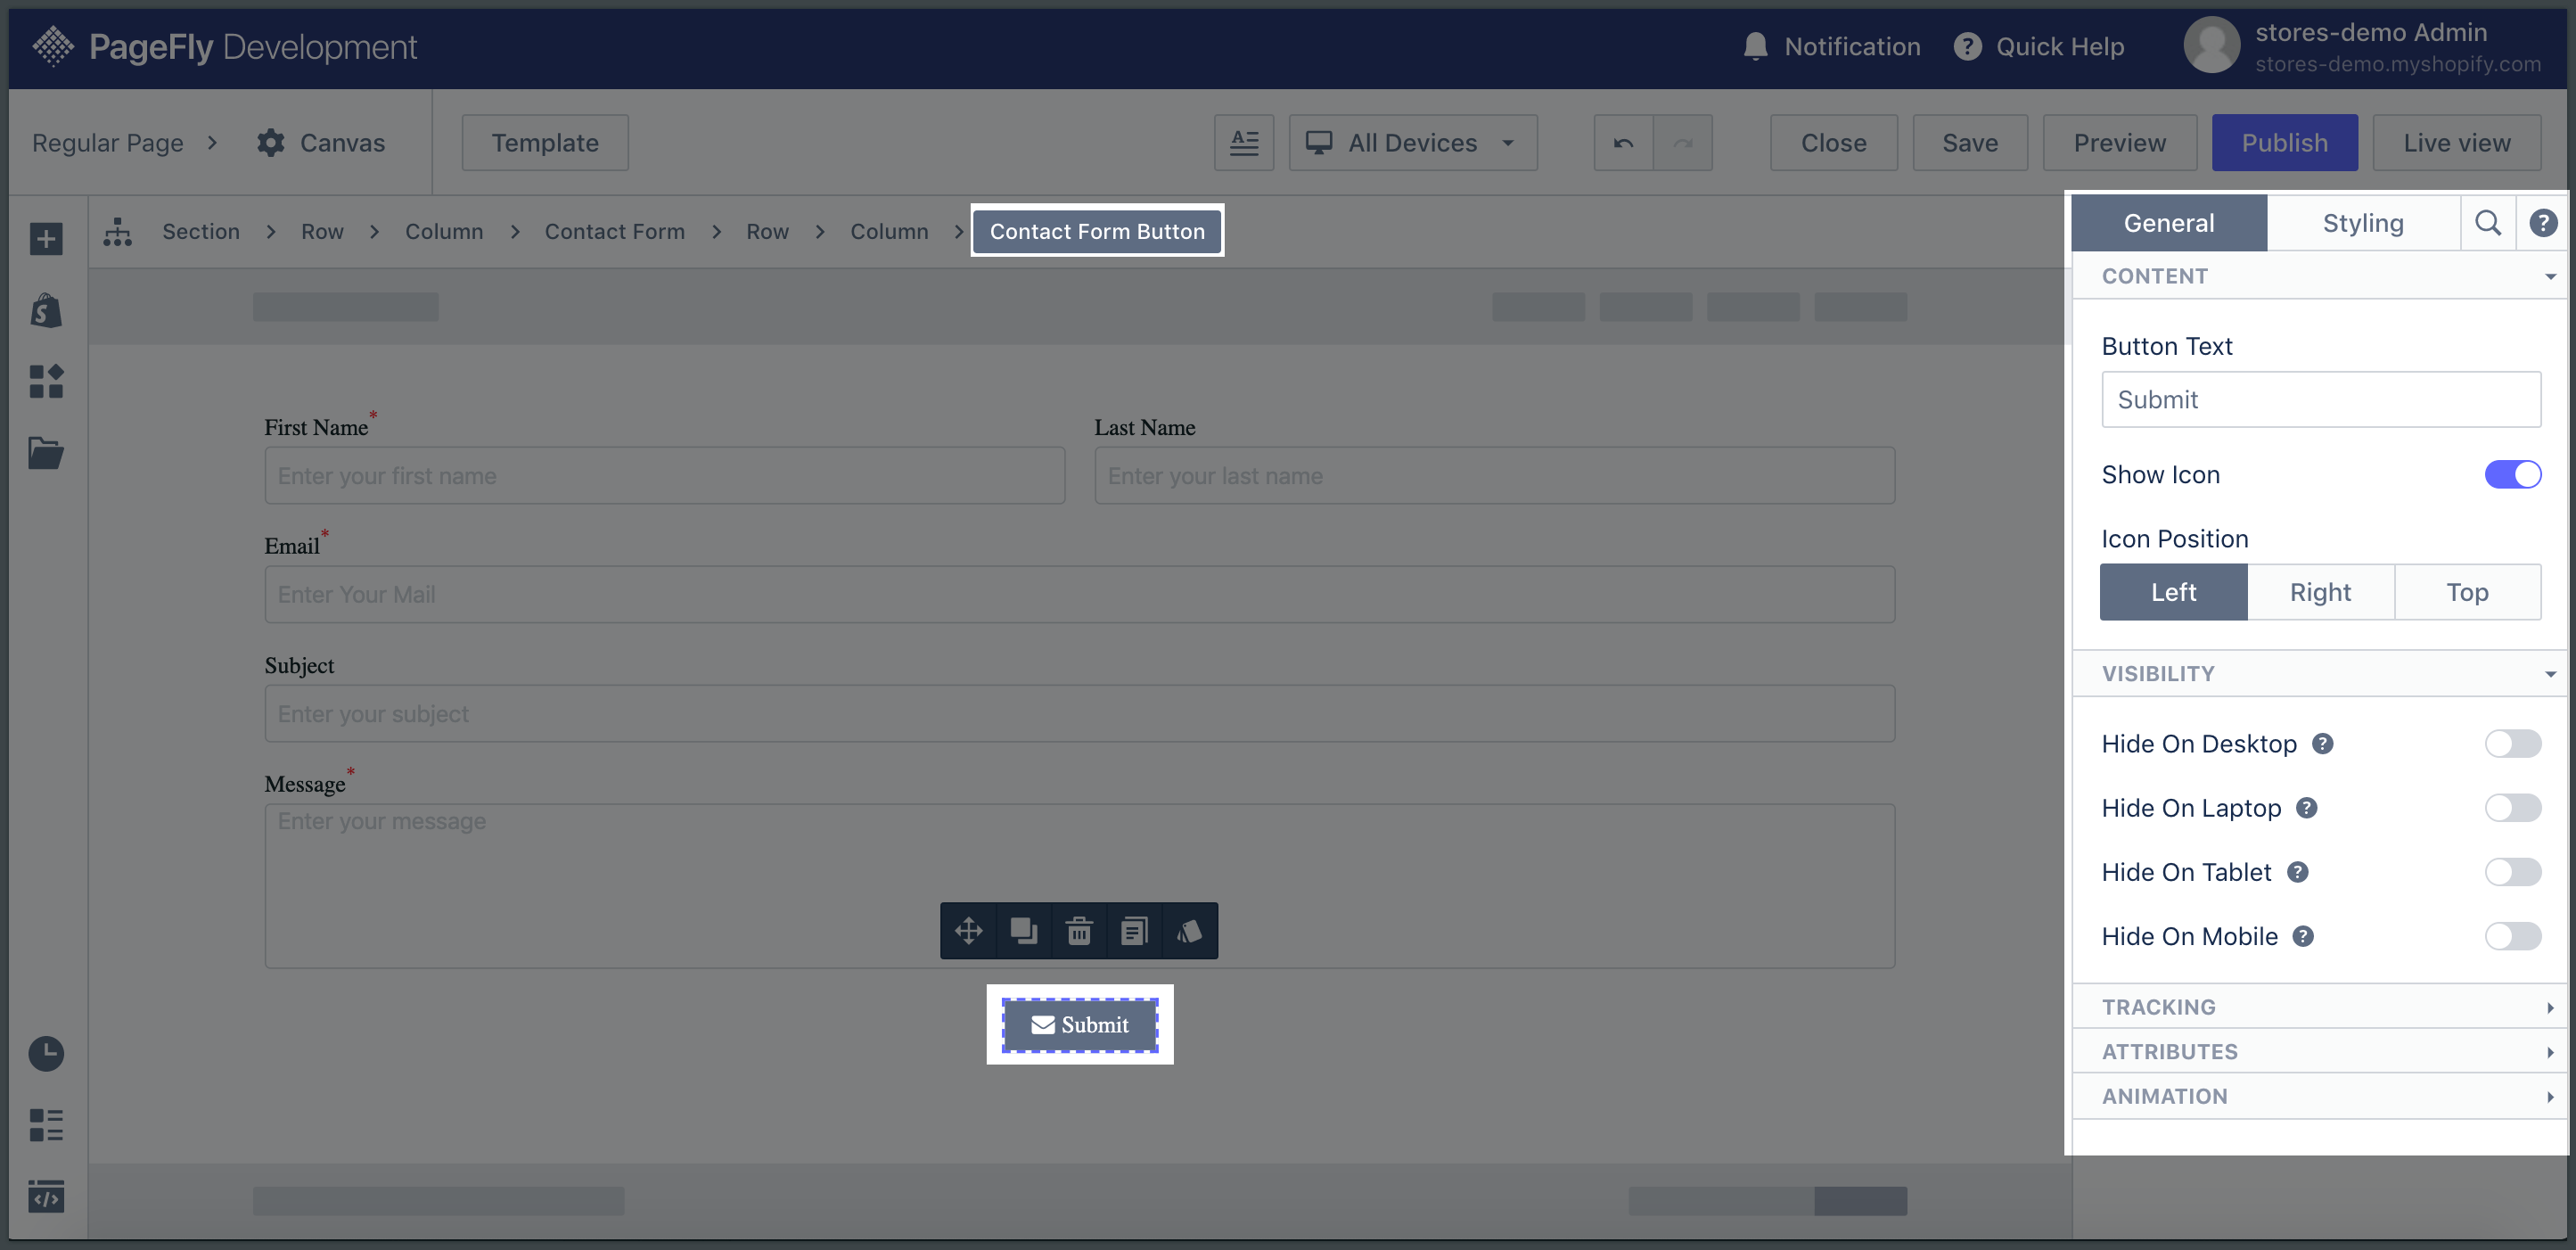The image size is (2576, 1250).
Task: Set icon position to Left
Action: 2173,592
